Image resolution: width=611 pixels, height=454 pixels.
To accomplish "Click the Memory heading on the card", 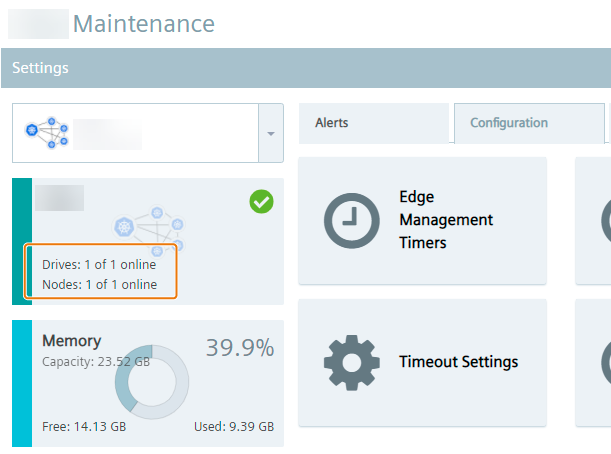I will click(x=71, y=341).
